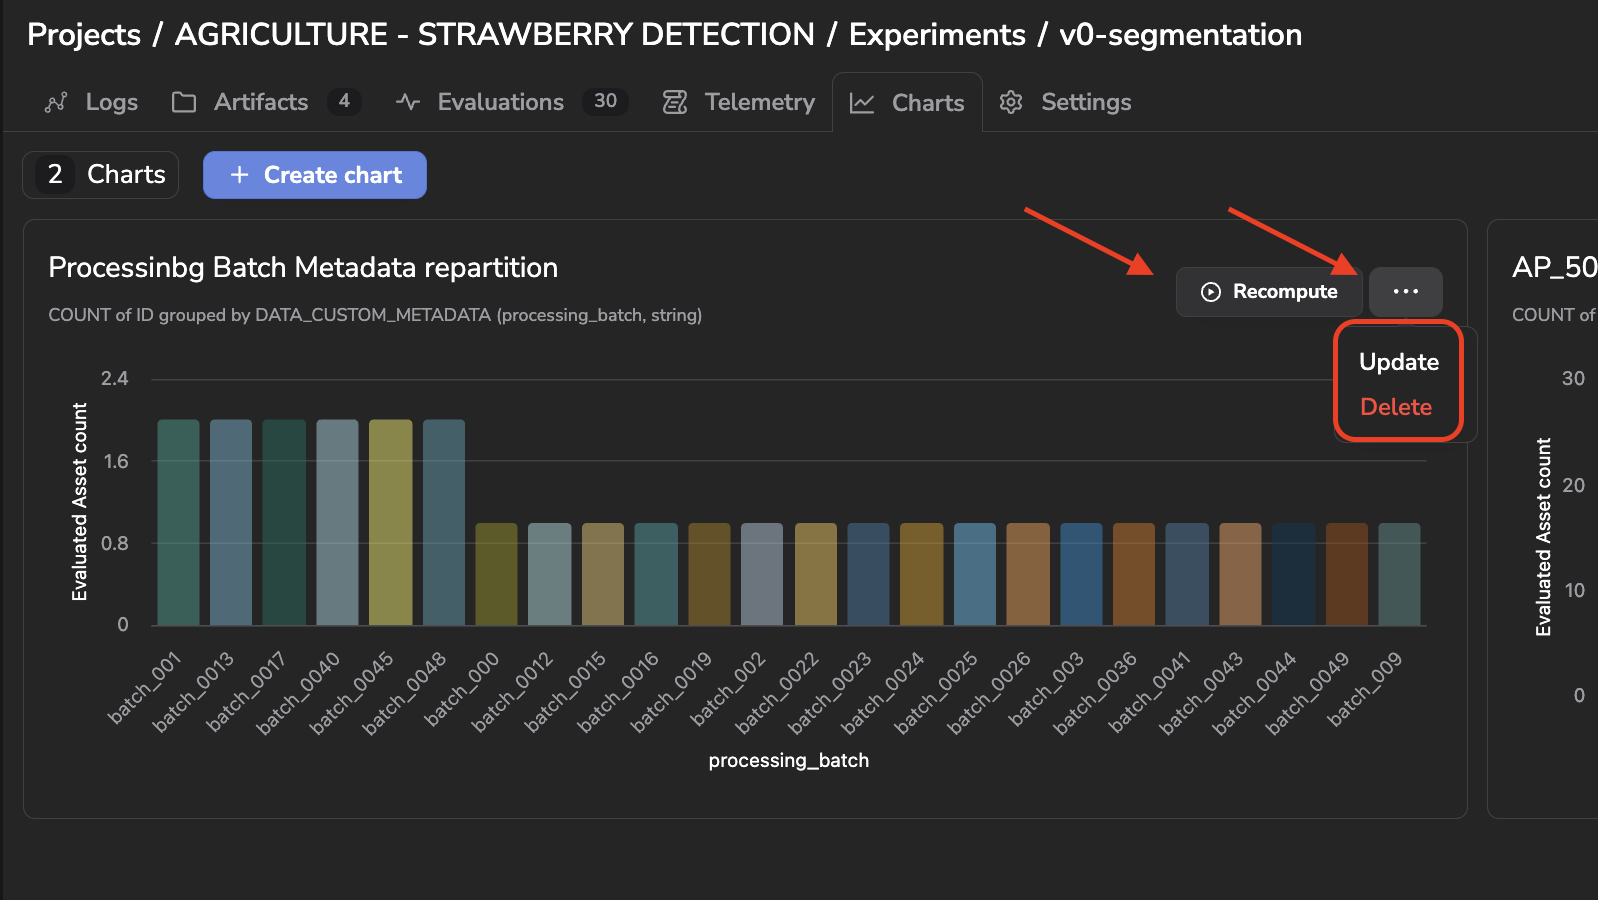1598x900 pixels.
Task: Click the Evaluations pulse icon
Action: tap(407, 102)
